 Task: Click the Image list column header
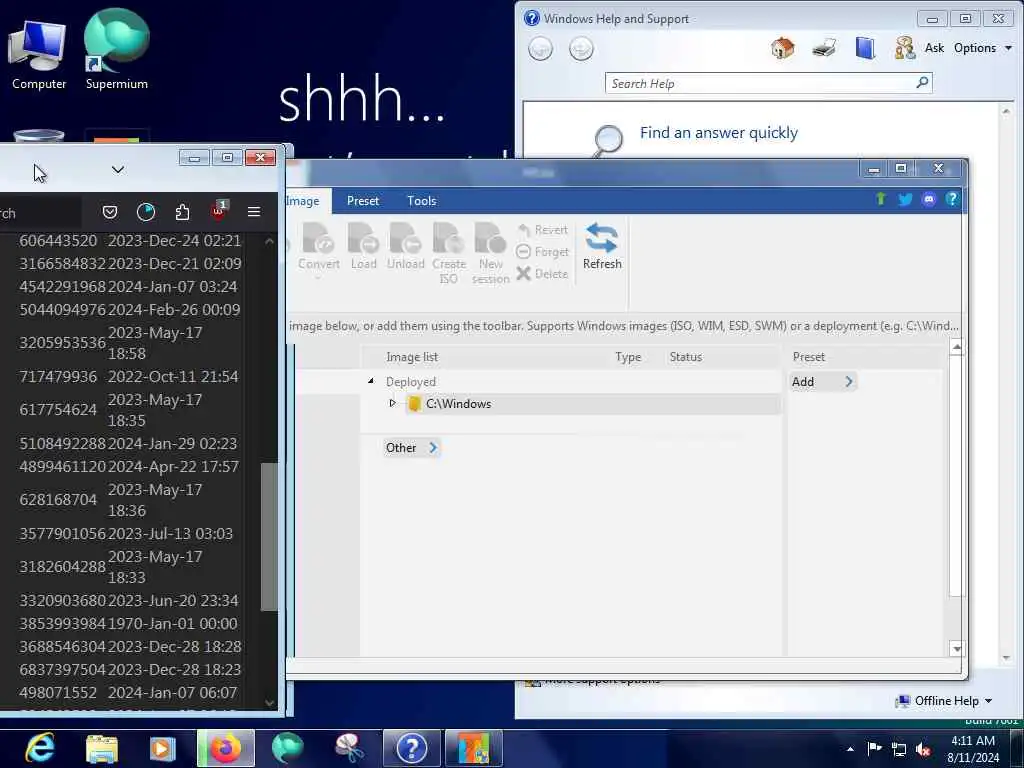[412, 357]
